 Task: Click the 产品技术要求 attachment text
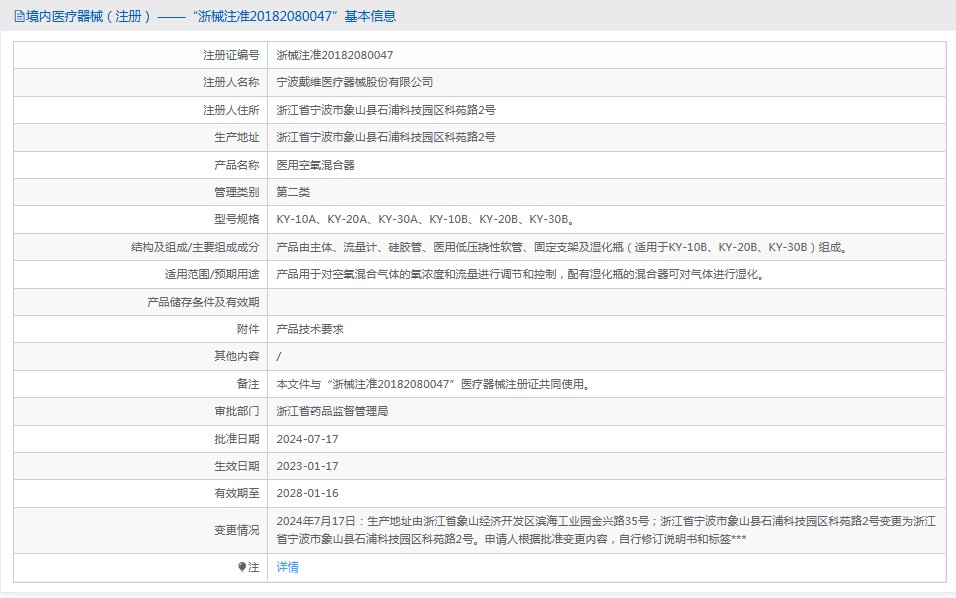coord(310,329)
